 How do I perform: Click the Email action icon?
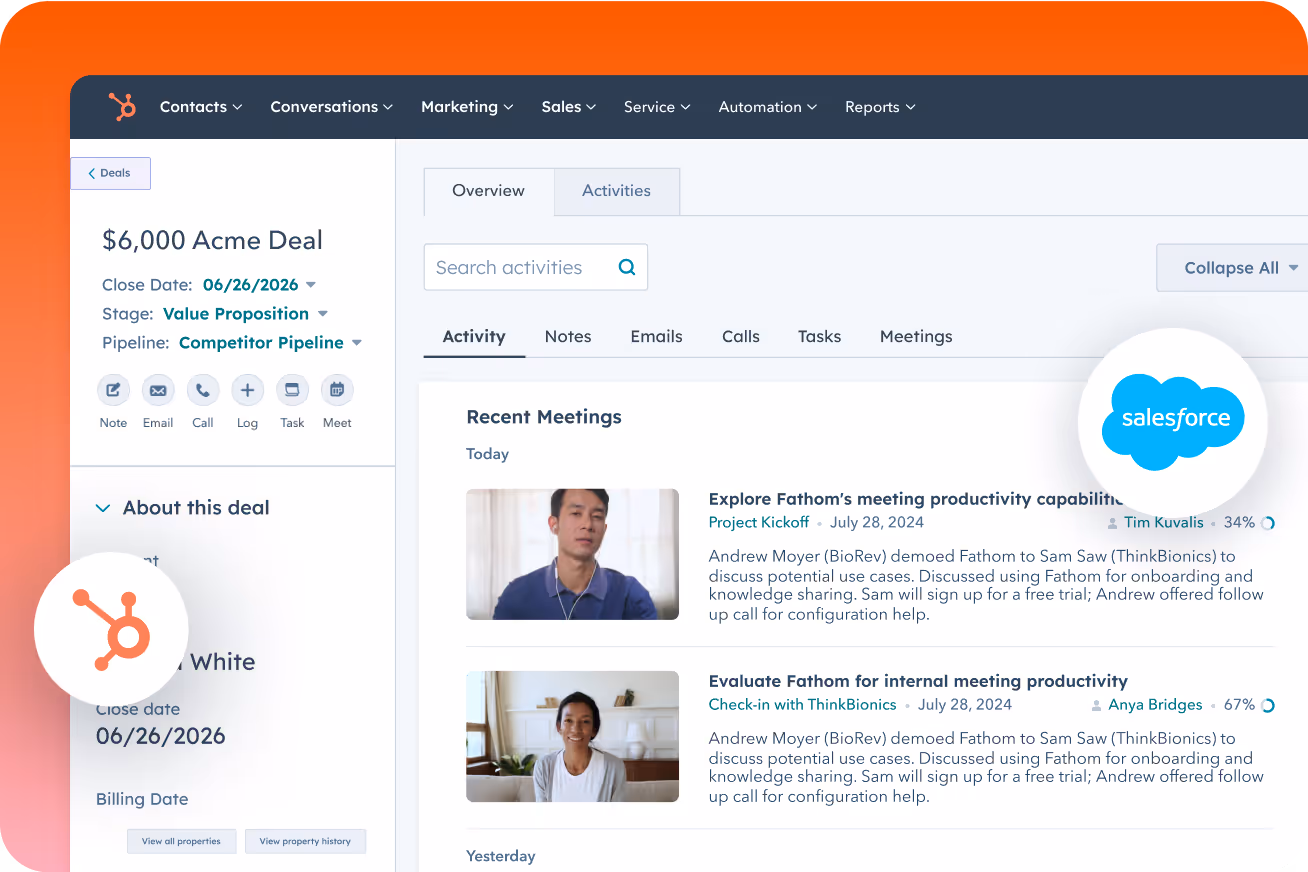[x=158, y=390]
